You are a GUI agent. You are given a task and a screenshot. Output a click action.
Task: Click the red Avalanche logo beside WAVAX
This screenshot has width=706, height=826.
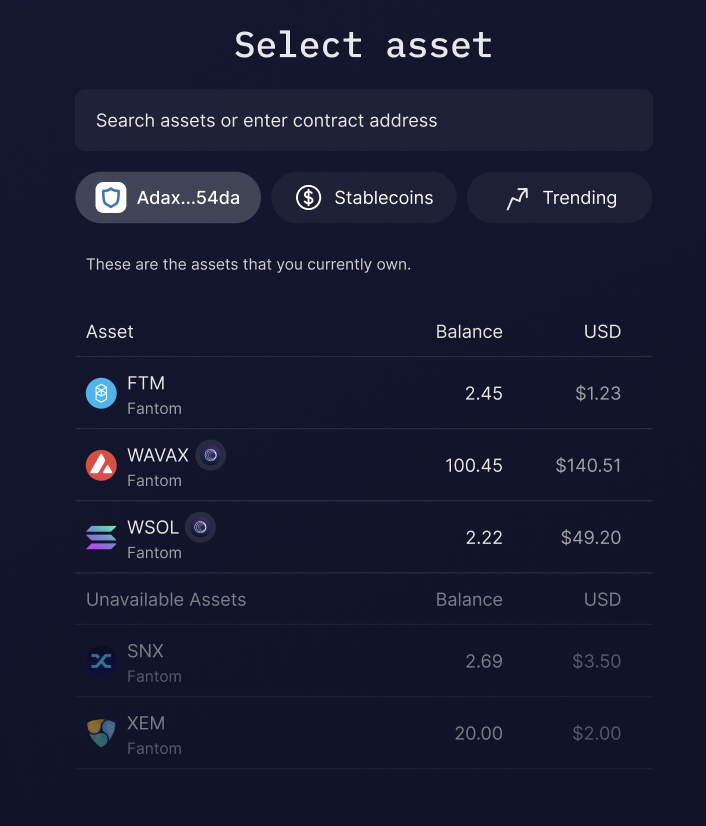click(100, 464)
